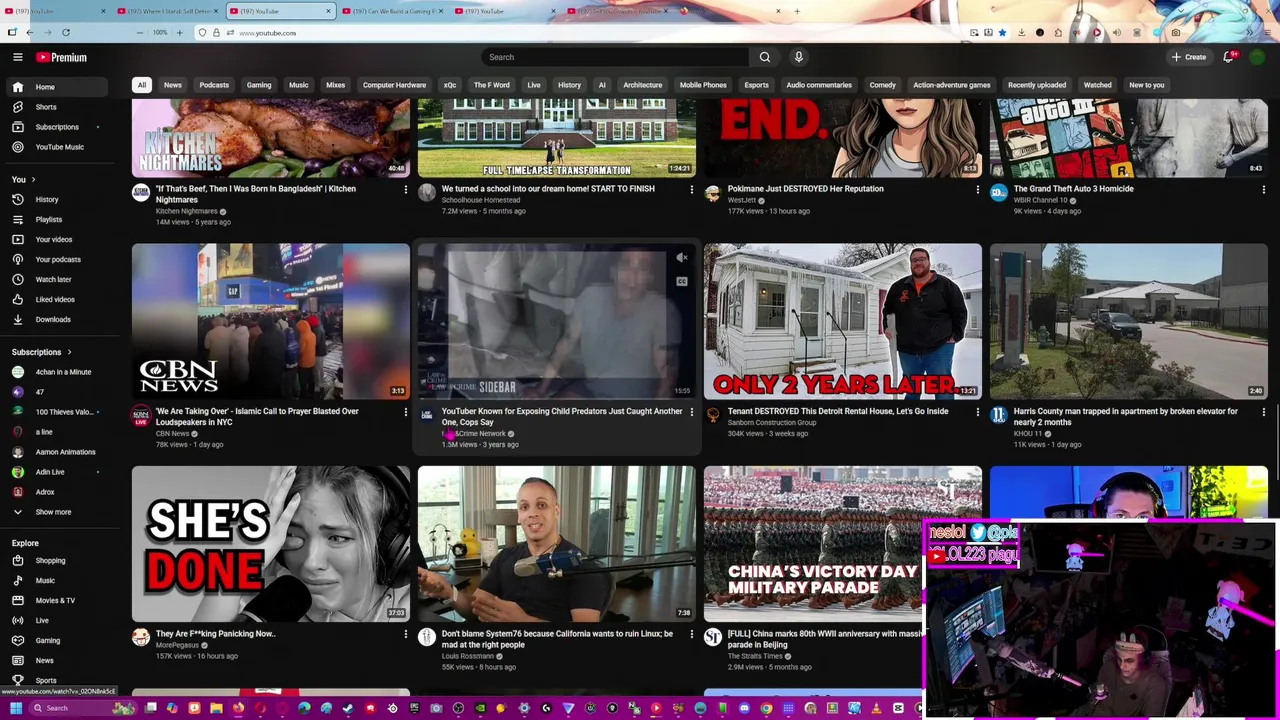1280x720 pixels.
Task: Open the YouTube hamburger guide menu
Action: [17, 57]
